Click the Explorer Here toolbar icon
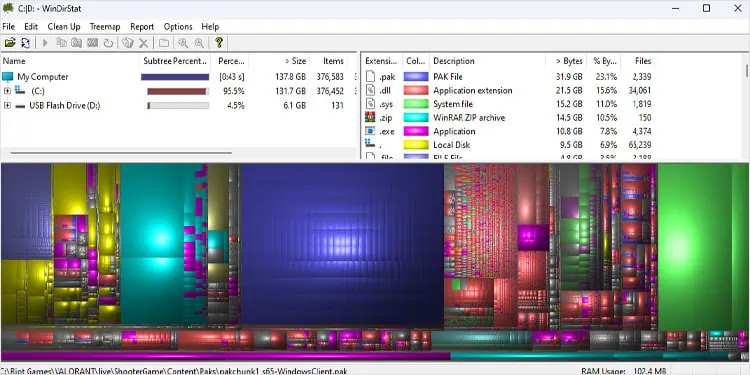Image resolution: width=750 pixels, height=375 pixels. [x=77, y=43]
